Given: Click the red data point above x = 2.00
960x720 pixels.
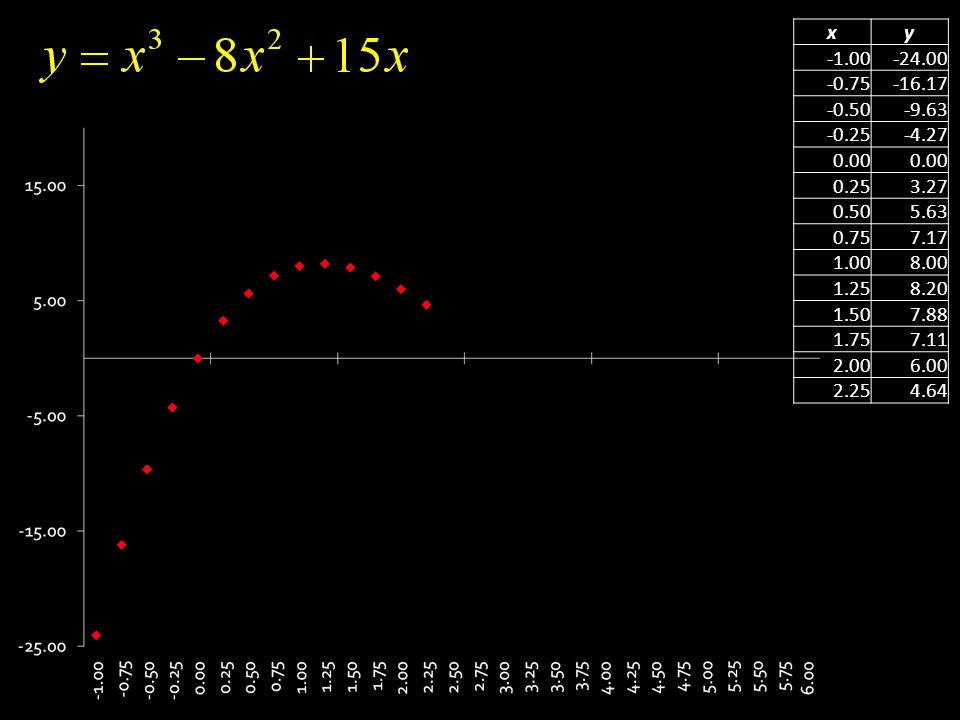Looking at the screenshot, I should (x=401, y=289).
